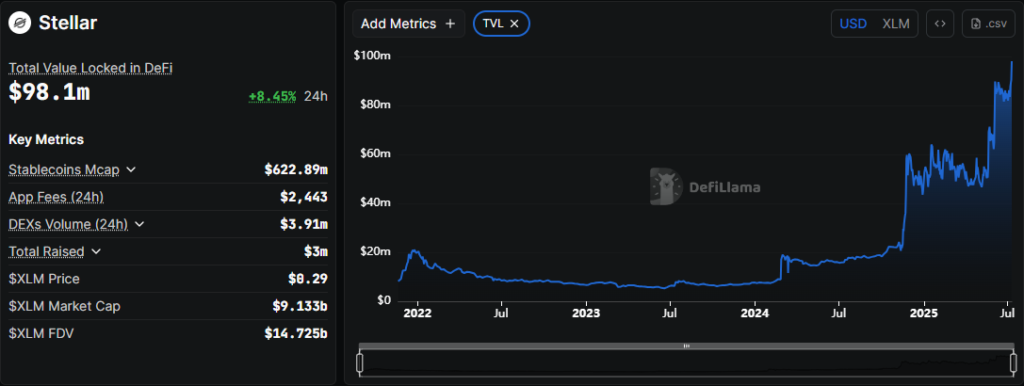Click the App Fees (24h) label
Viewport: 1024px width, 386px height.
(x=56, y=197)
